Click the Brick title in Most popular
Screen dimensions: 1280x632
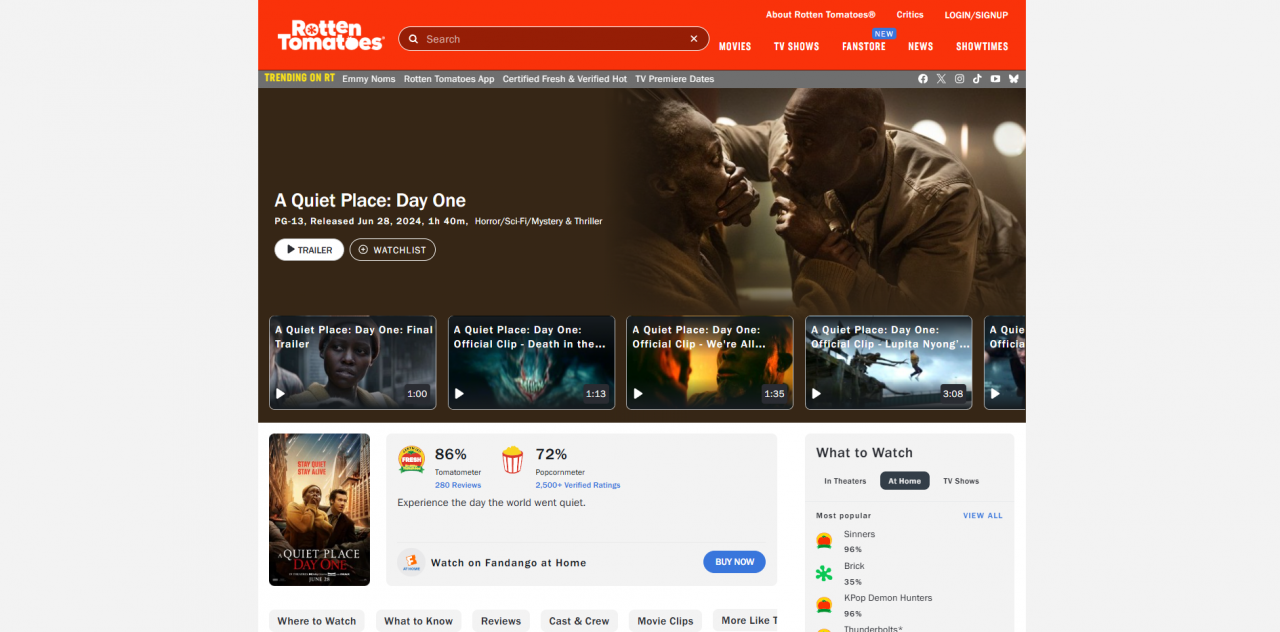point(854,566)
